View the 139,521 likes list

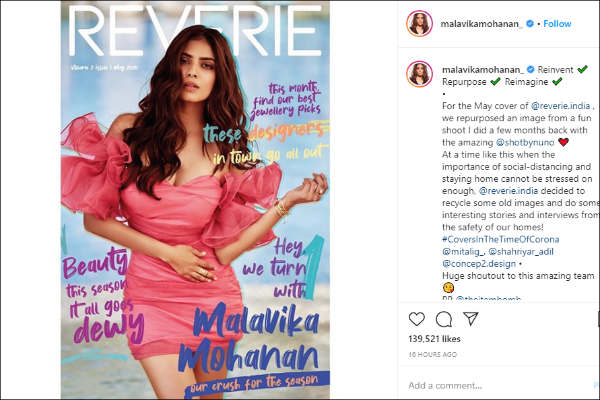click(434, 339)
